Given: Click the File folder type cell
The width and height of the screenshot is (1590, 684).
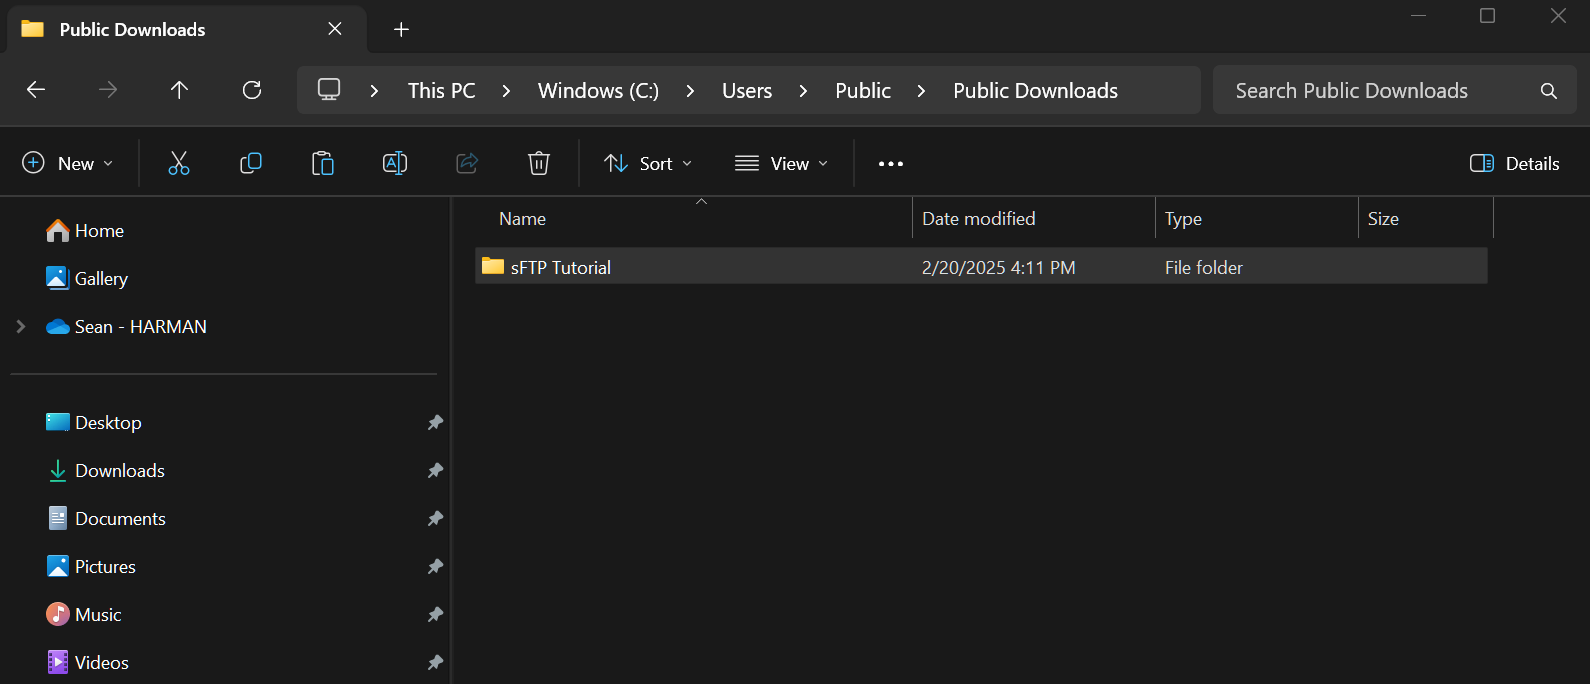Looking at the screenshot, I should pyautogui.click(x=1204, y=268).
